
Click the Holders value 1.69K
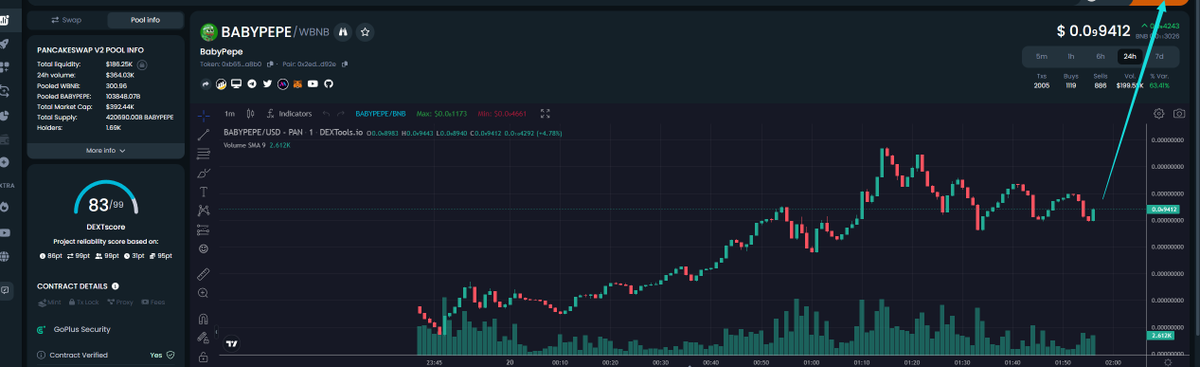pyautogui.click(x=114, y=127)
